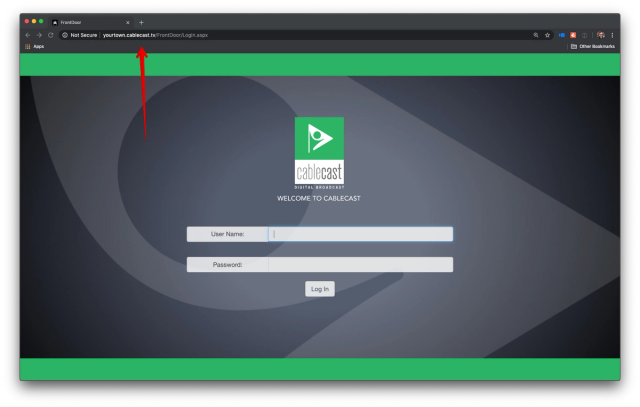The height and width of the screenshot is (407, 640).
Task: Open the zoom magnifier icon in address bar
Action: pos(536,35)
